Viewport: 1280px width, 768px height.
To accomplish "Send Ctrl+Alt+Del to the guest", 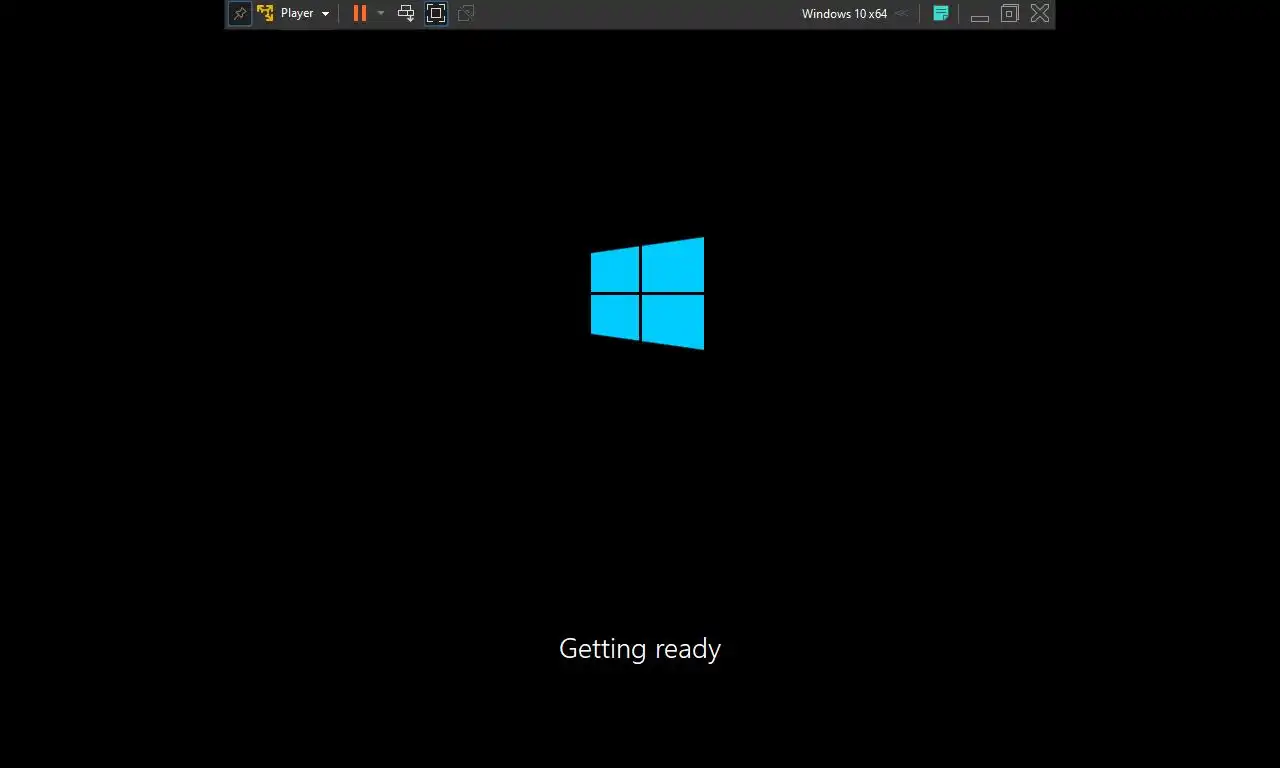I will (406, 13).
